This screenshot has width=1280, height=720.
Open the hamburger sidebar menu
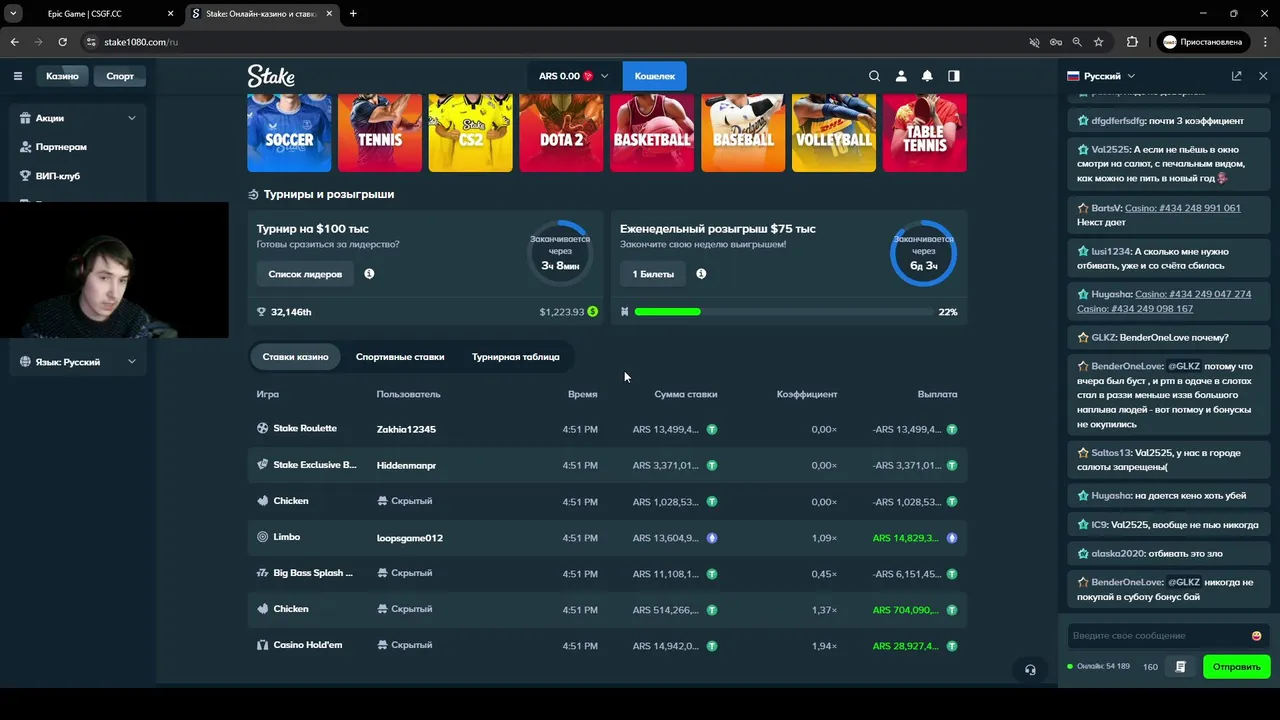[18, 76]
